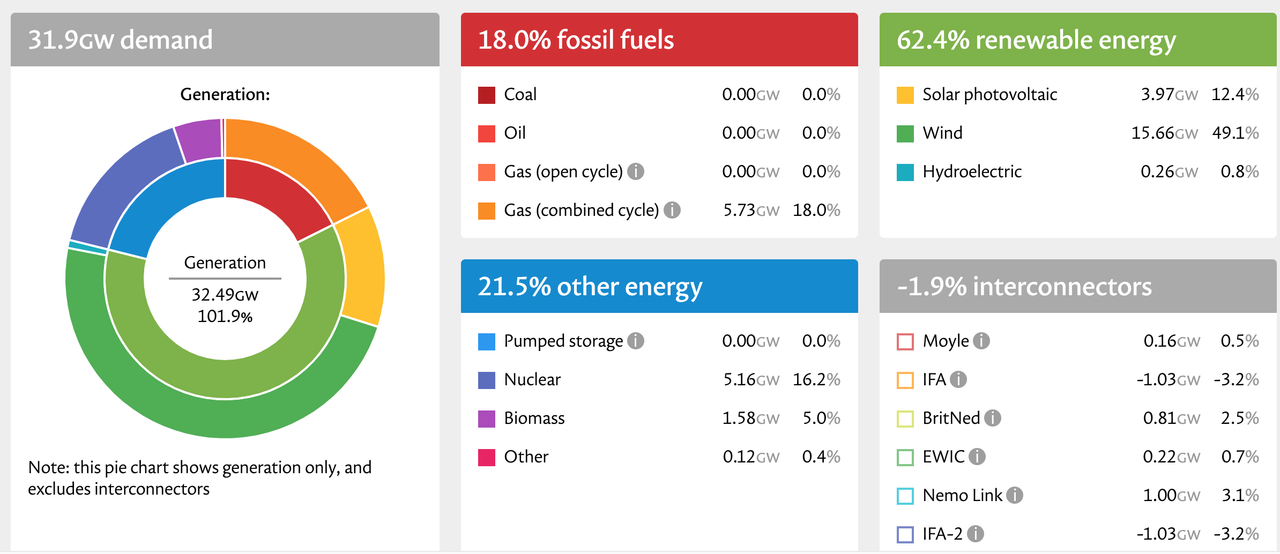Select the 62.4% renewable energy header
The height and width of the screenshot is (554, 1280).
click(x=1078, y=40)
